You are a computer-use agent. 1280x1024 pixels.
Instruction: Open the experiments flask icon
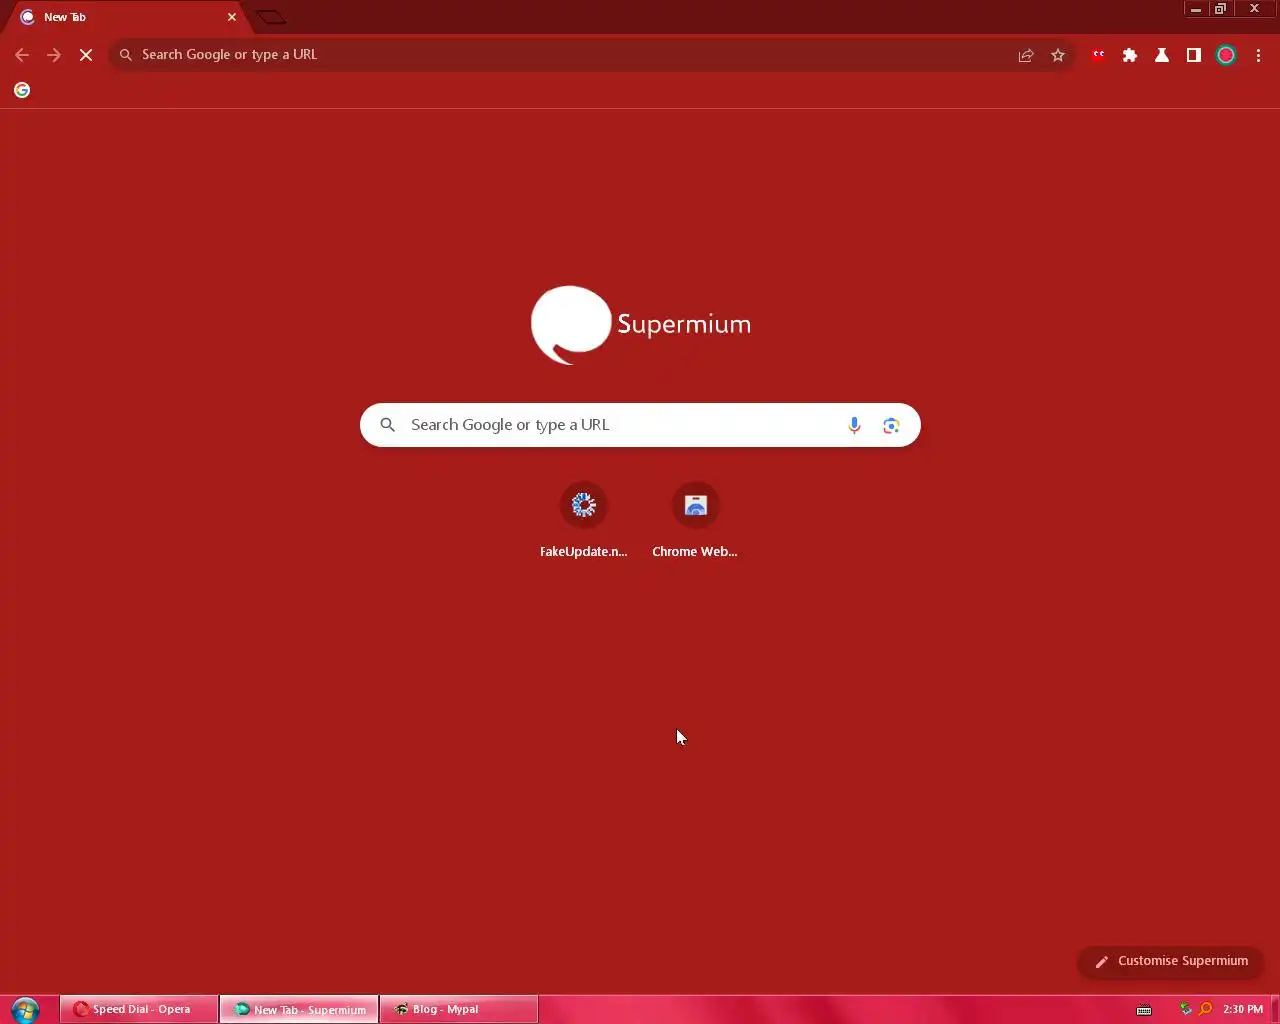pos(1162,55)
